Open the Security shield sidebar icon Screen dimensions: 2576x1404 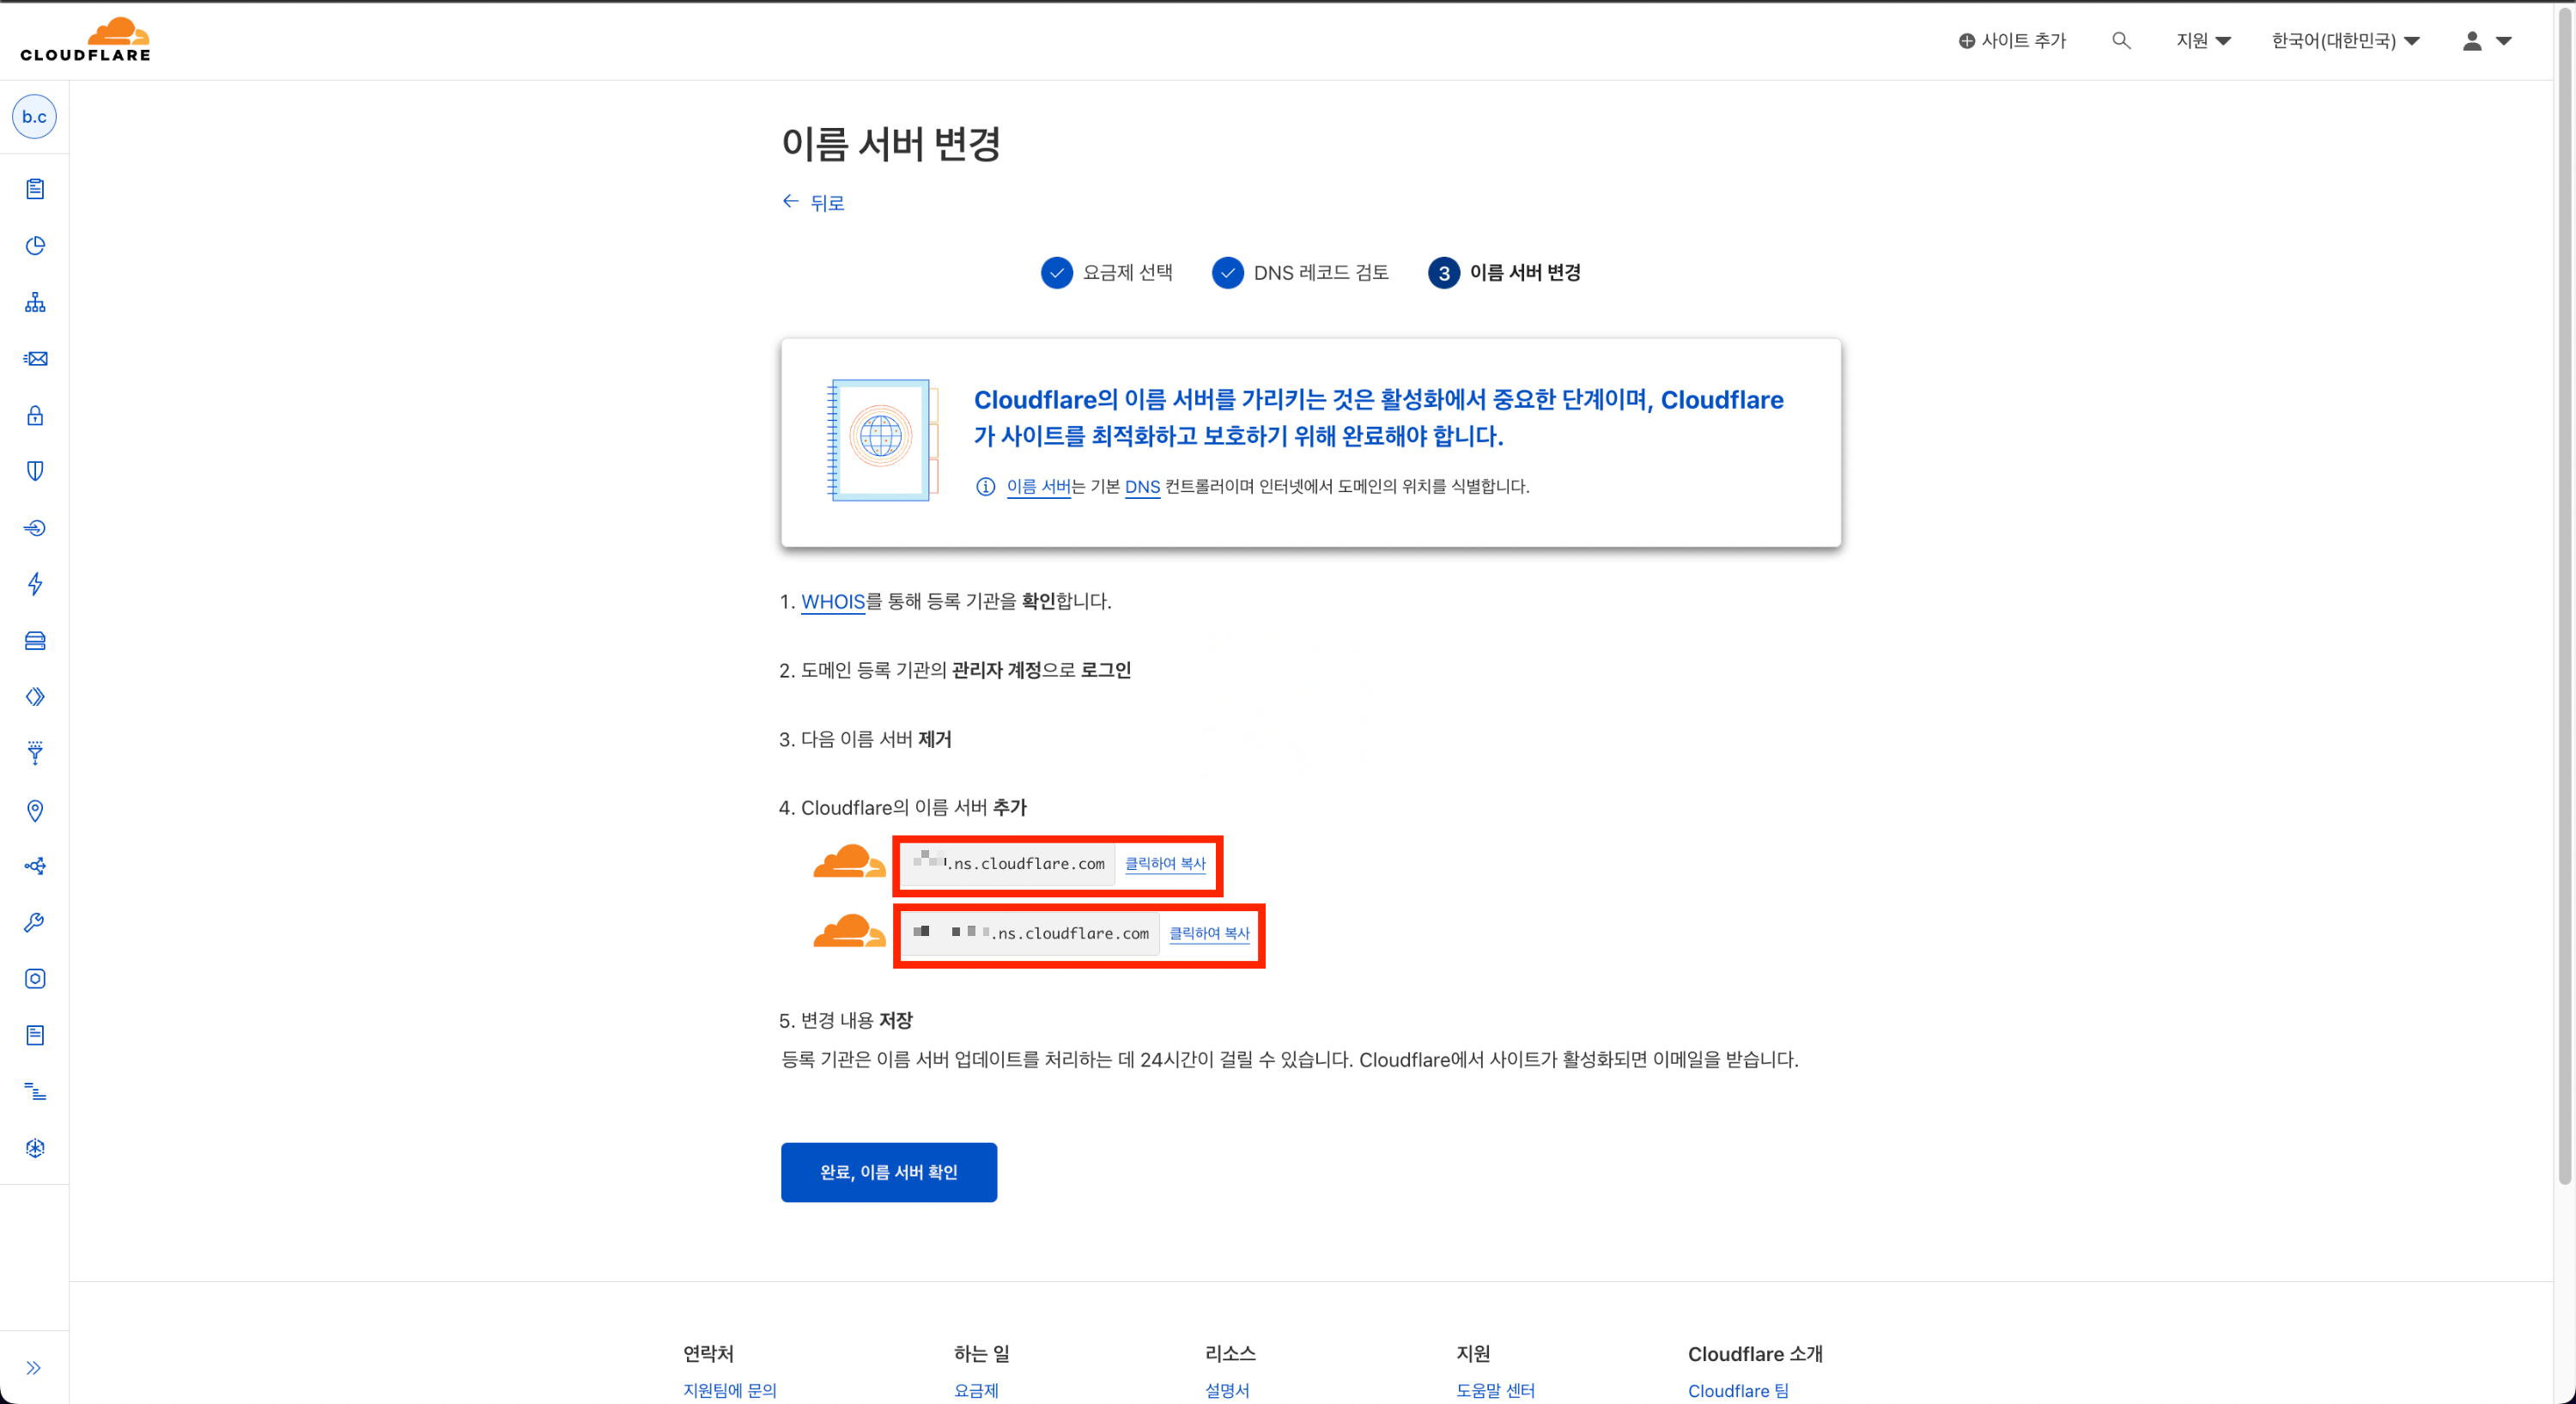35,471
